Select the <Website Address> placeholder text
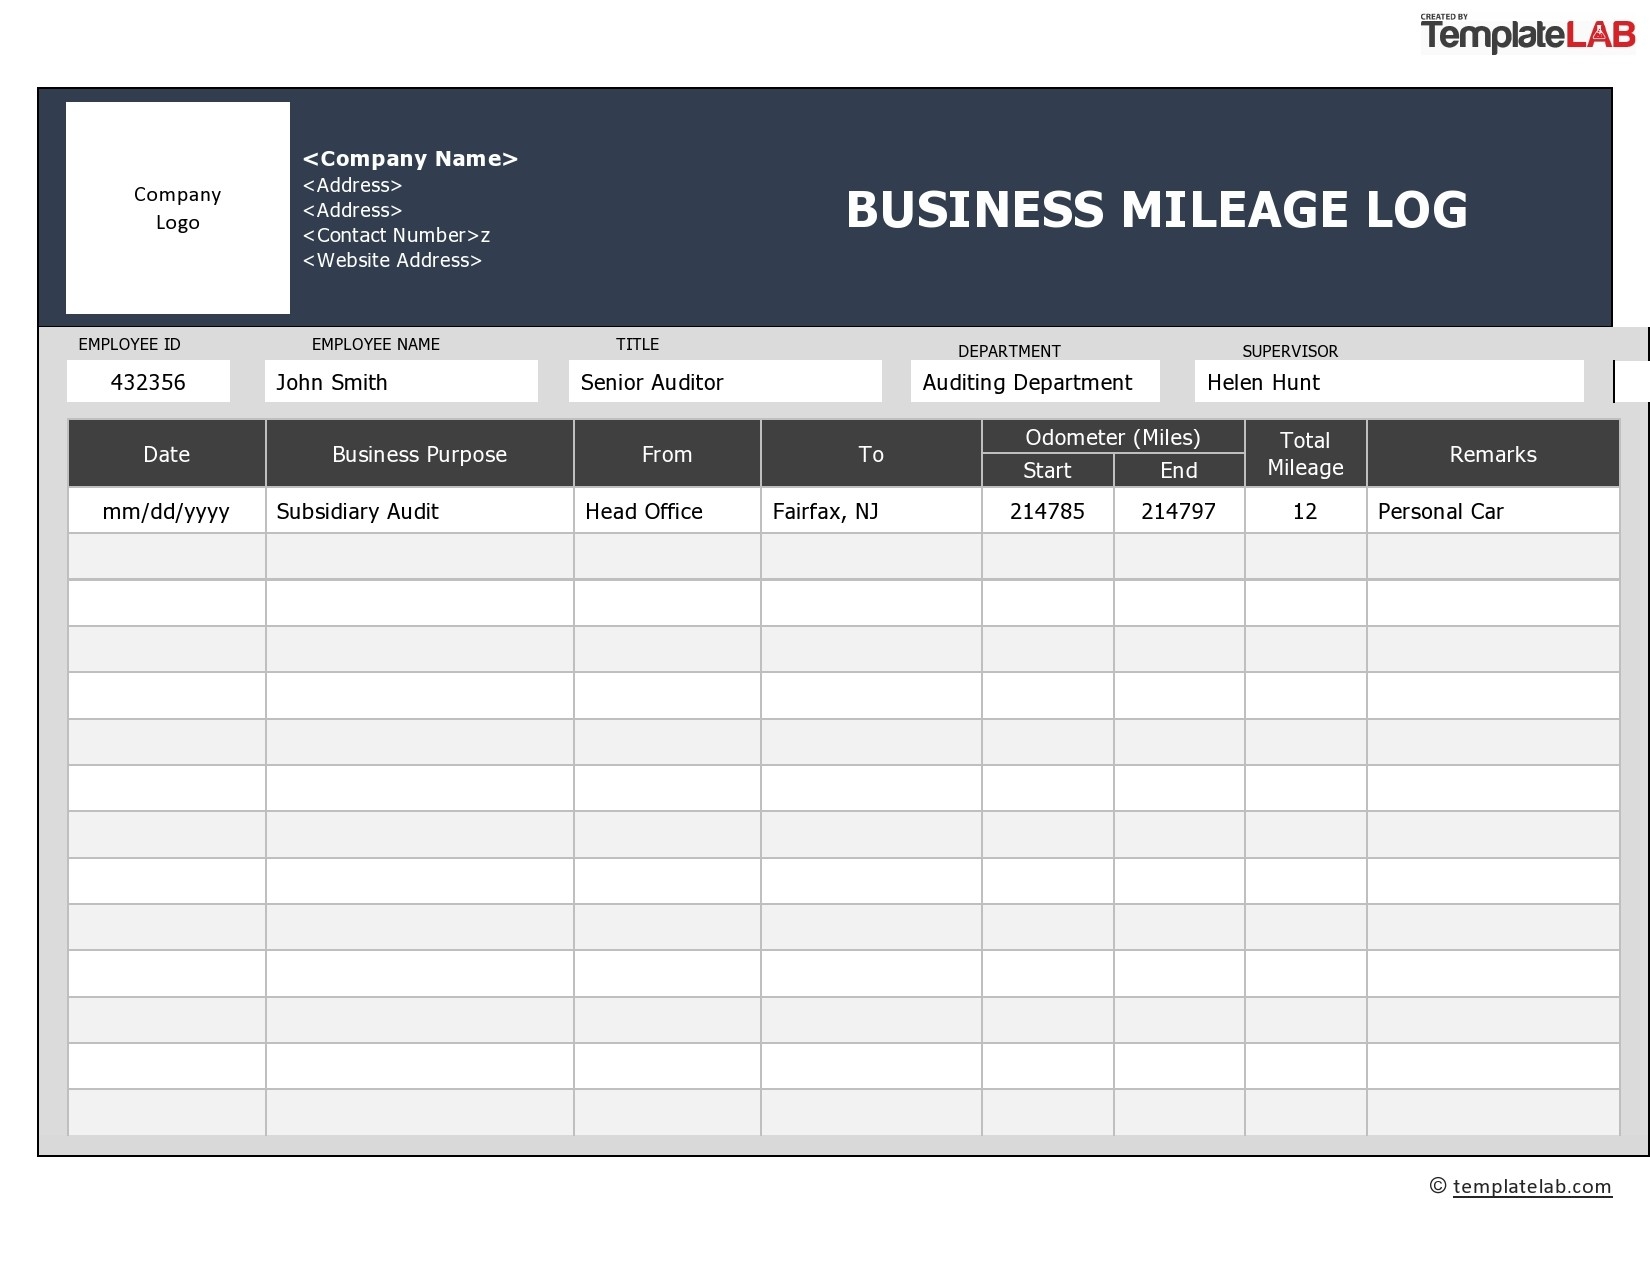The image size is (1650, 1275). click(x=391, y=260)
